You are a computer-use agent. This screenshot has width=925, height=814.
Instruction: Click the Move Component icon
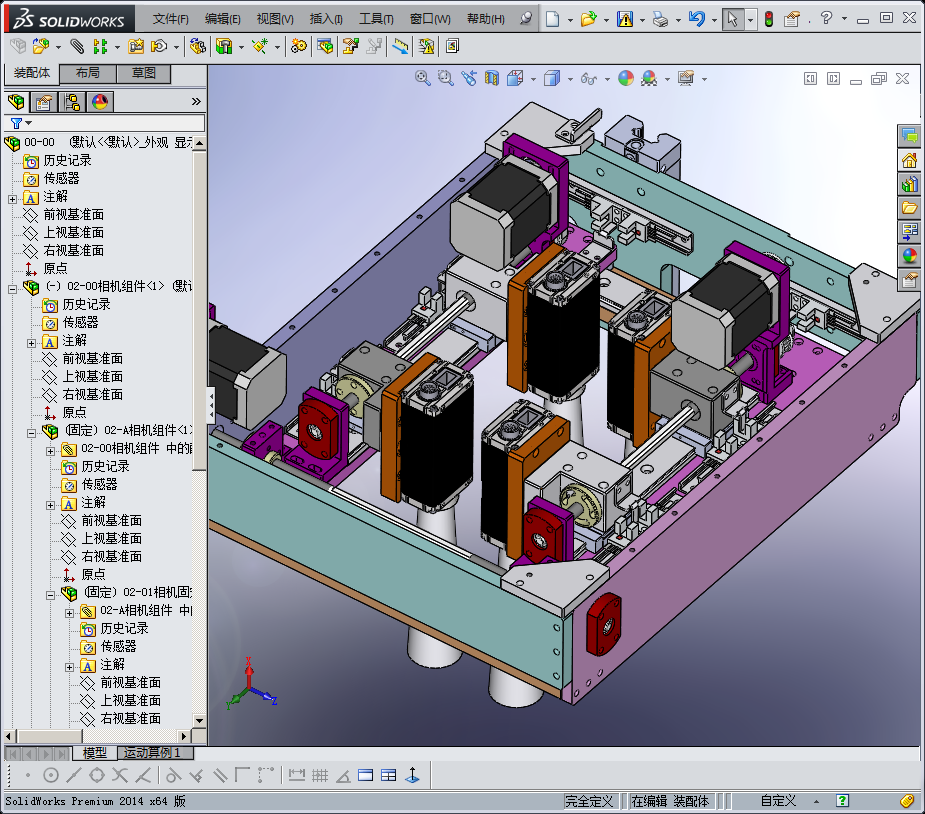pyautogui.click(x=159, y=46)
